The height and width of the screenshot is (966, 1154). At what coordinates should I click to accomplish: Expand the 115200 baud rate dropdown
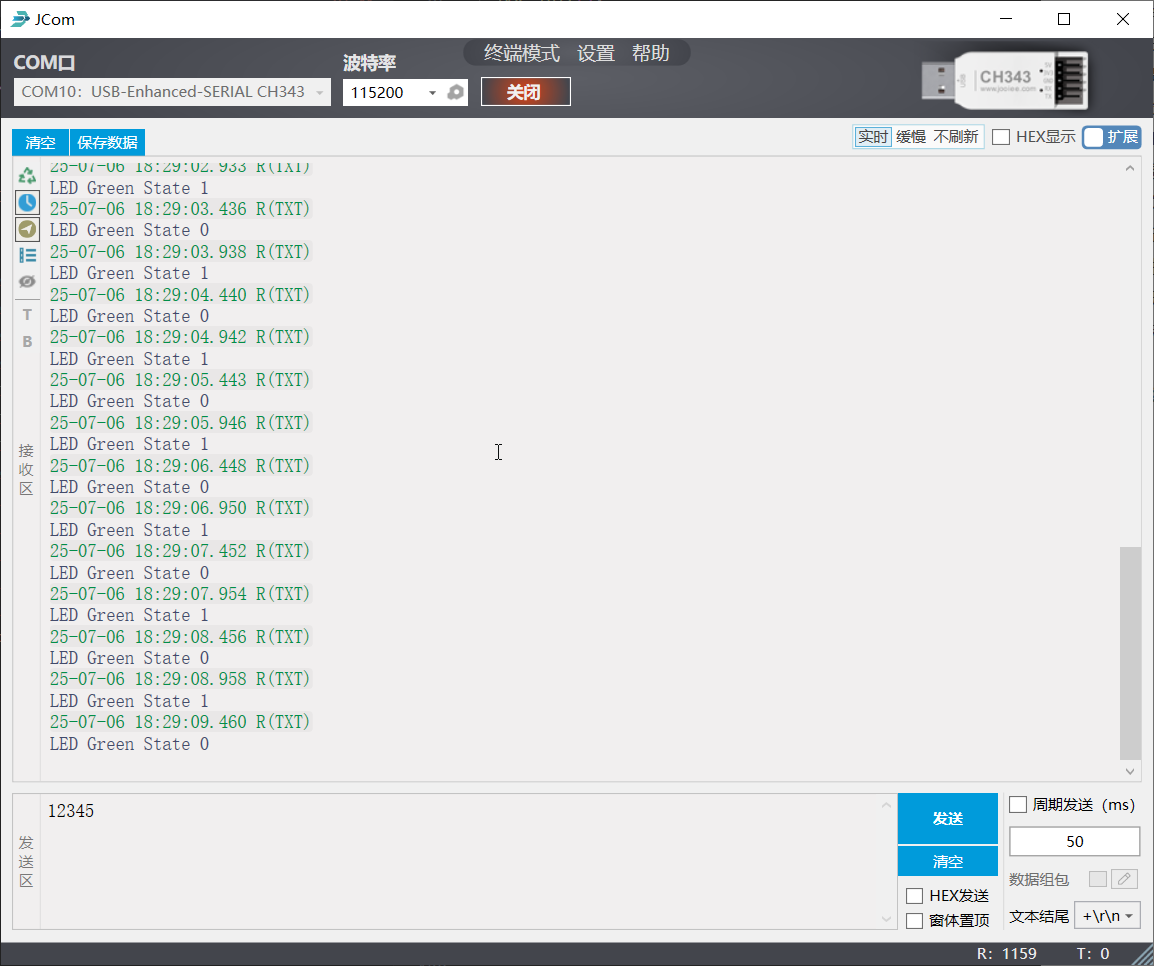[394, 92]
